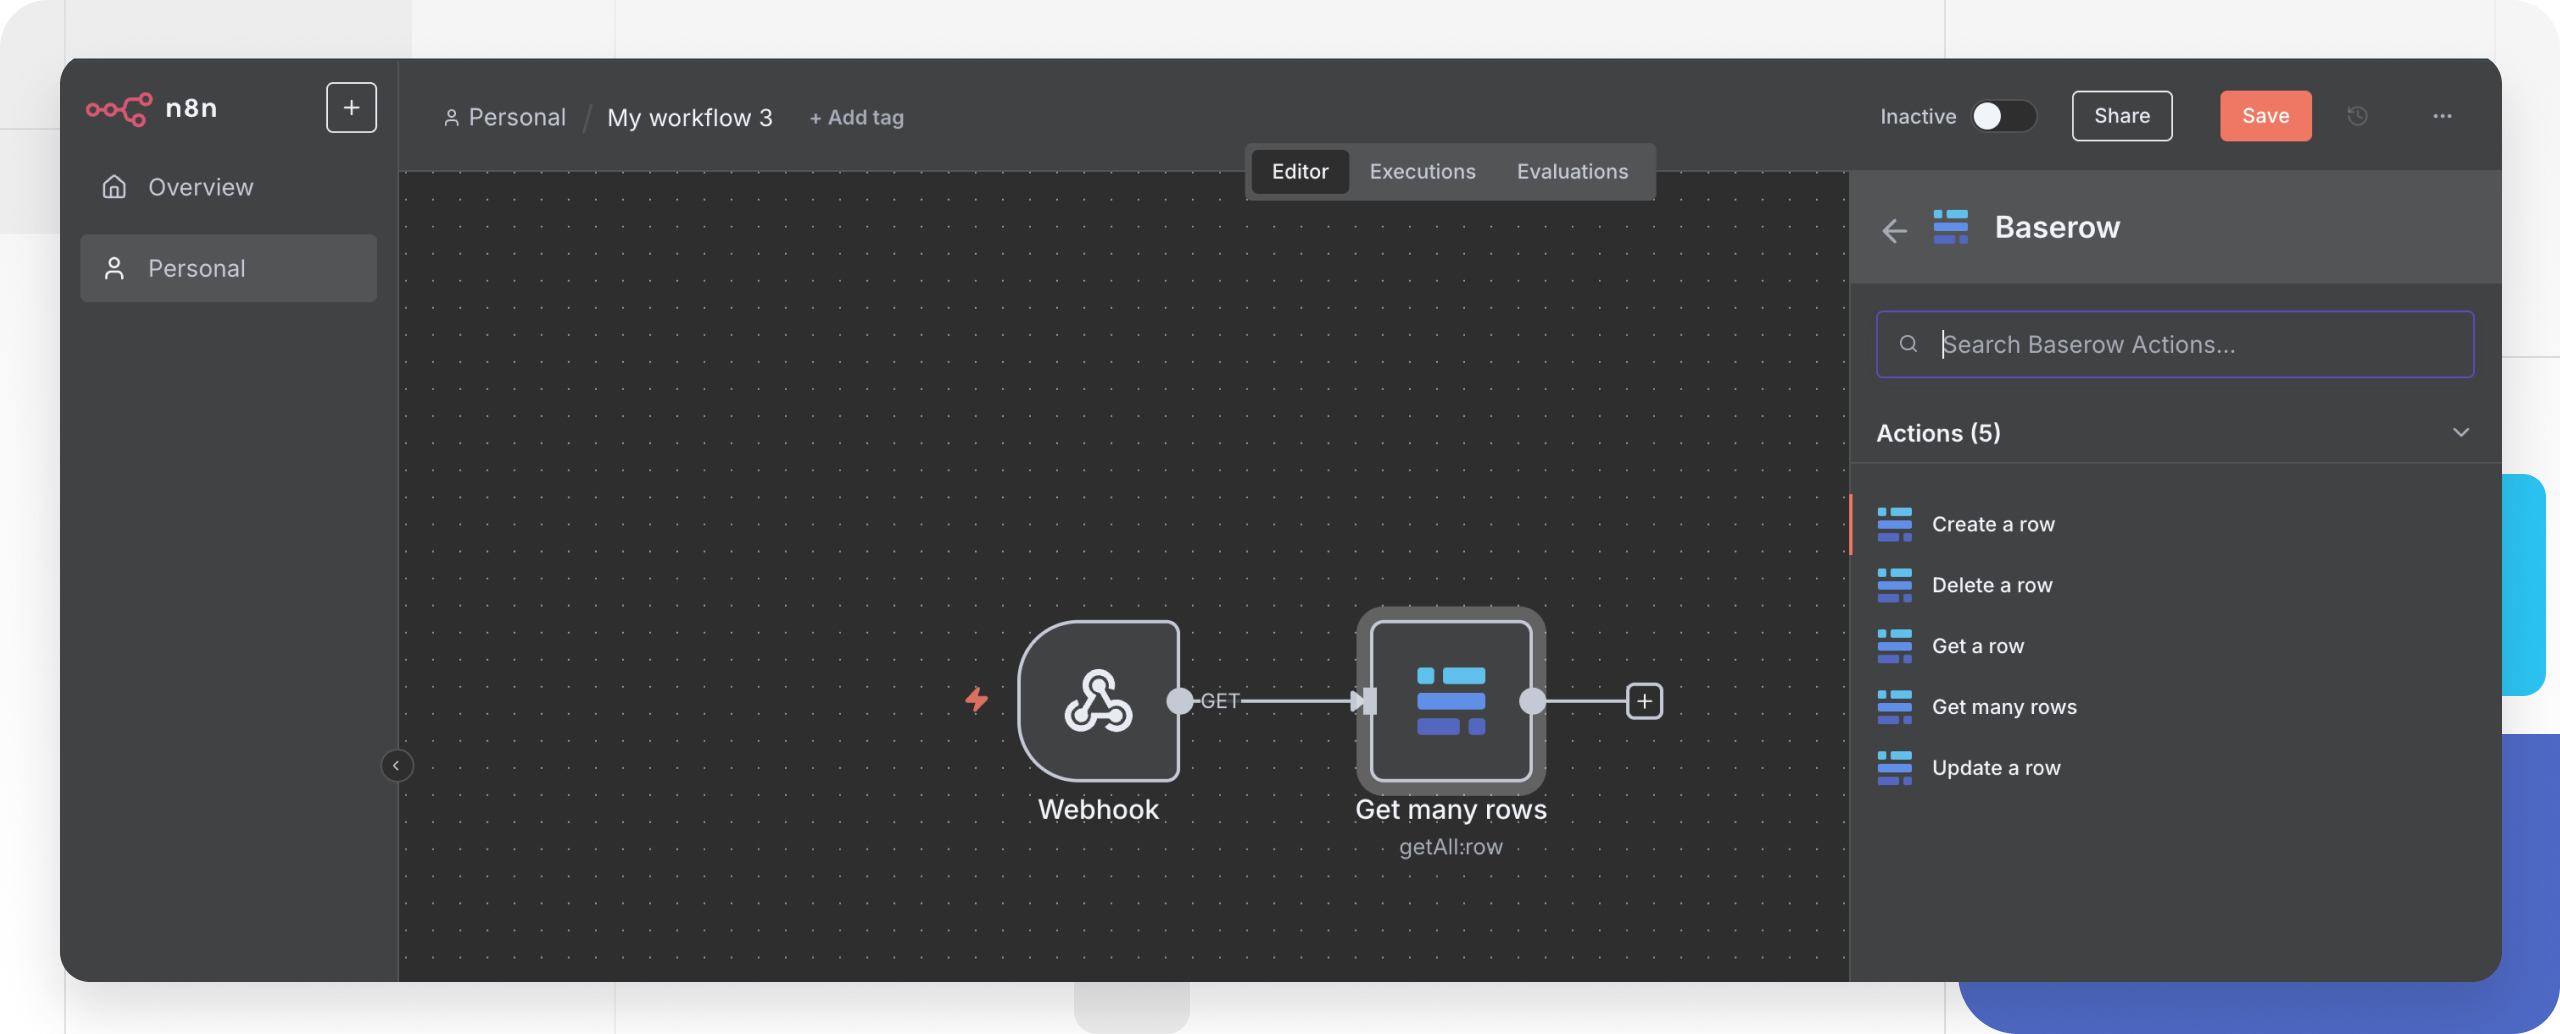Collapse the left sidebar with arrow button
This screenshot has height=1034, width=2560.
(396, 765)
